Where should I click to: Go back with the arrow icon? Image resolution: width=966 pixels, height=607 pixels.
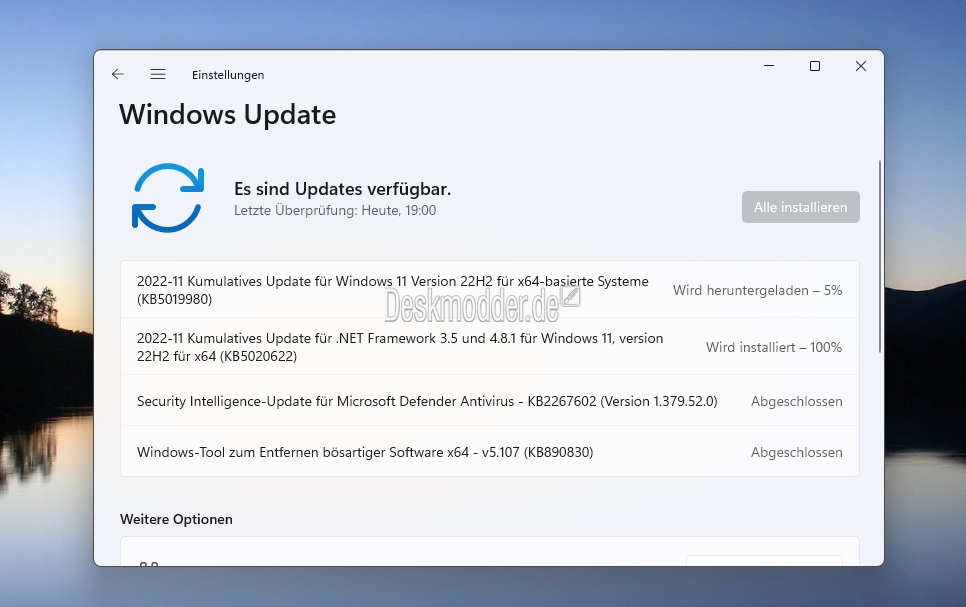118,75
